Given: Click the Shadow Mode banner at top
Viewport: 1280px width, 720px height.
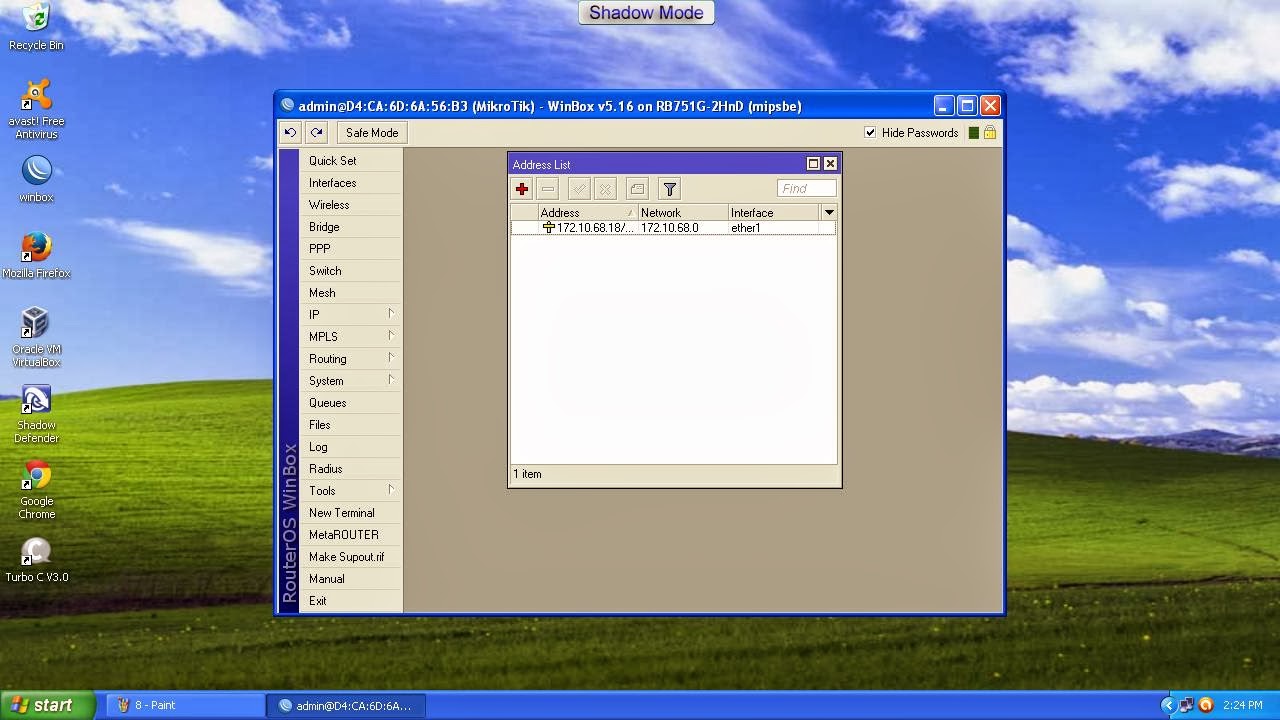Looking at the screenshot, I should coord(646,13).
